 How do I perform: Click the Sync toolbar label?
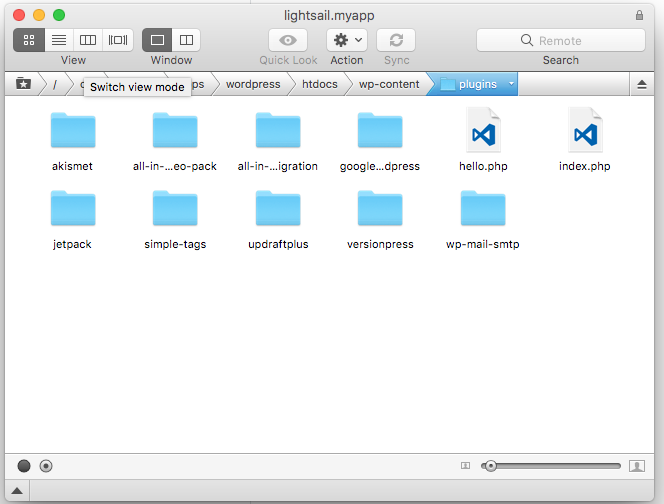tap(397, 60)
